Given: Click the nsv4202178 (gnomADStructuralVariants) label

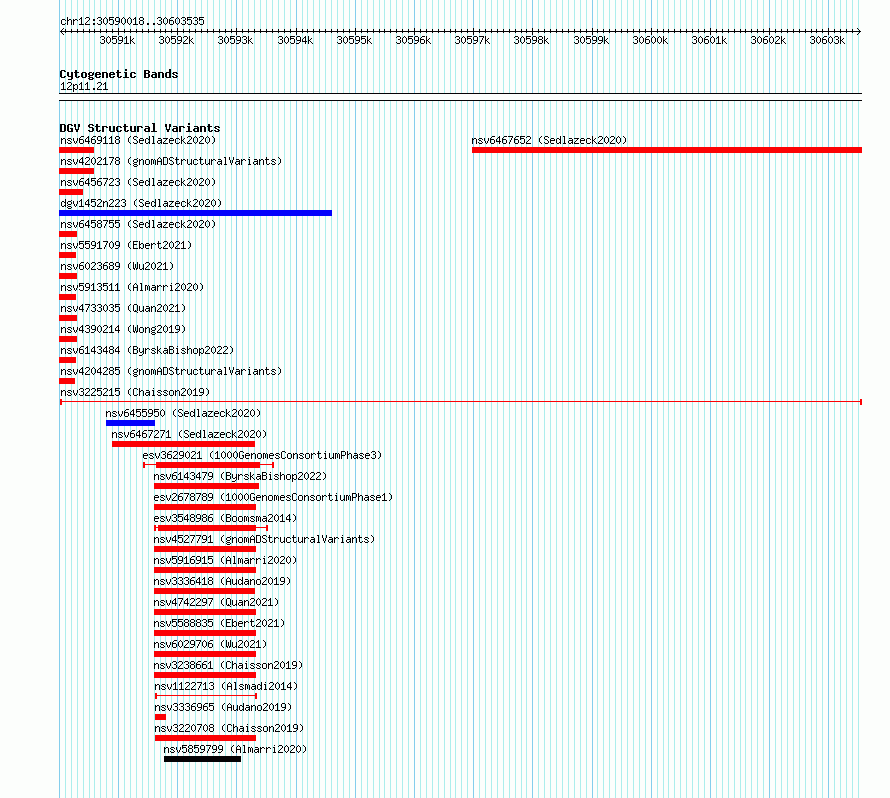Looking at the screenshot, I should (171, 161).
